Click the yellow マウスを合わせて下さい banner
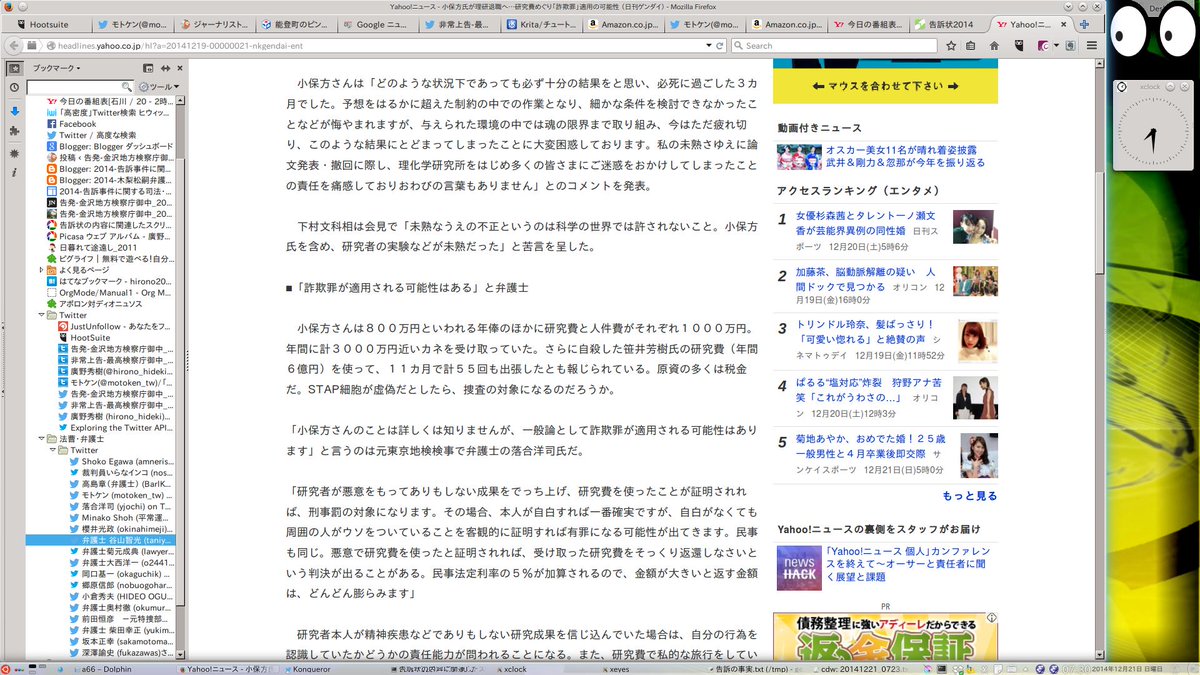Image resolution: width=1200 pixels, height=675 pixels. coord(885,85)
